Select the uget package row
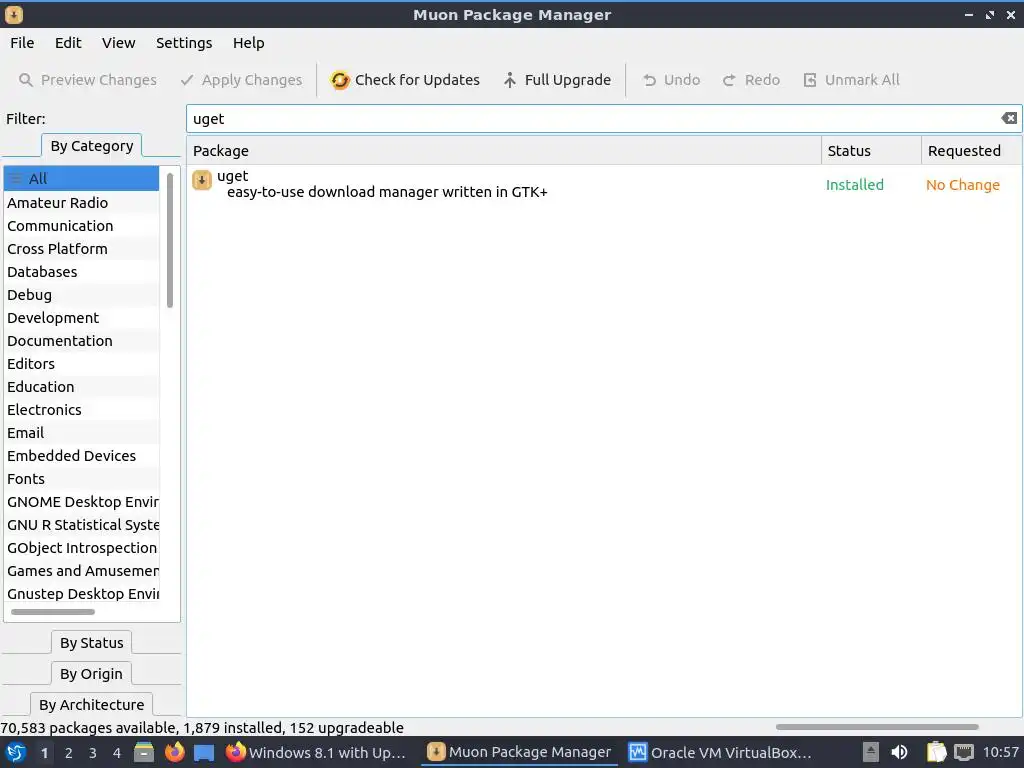 pyautogui.click(x=604, y=184)
